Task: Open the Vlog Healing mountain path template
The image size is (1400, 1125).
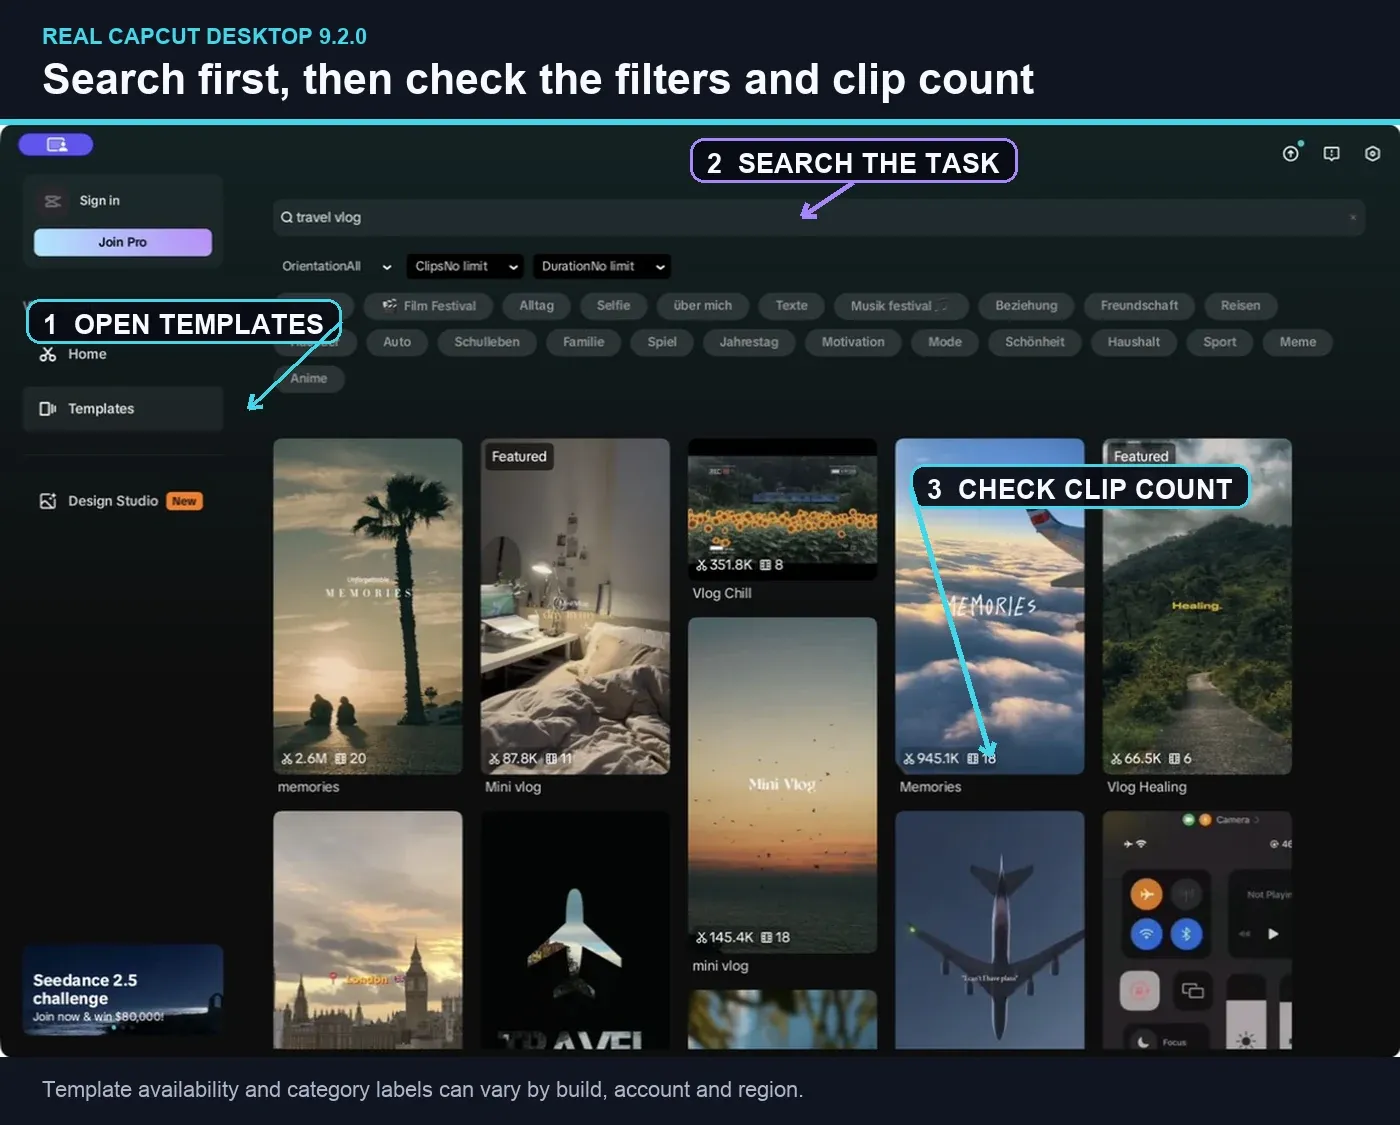Action: click(x=1197, y=606)
